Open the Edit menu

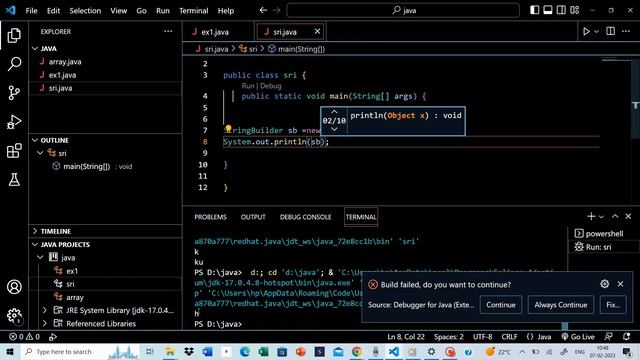point(53,11)
